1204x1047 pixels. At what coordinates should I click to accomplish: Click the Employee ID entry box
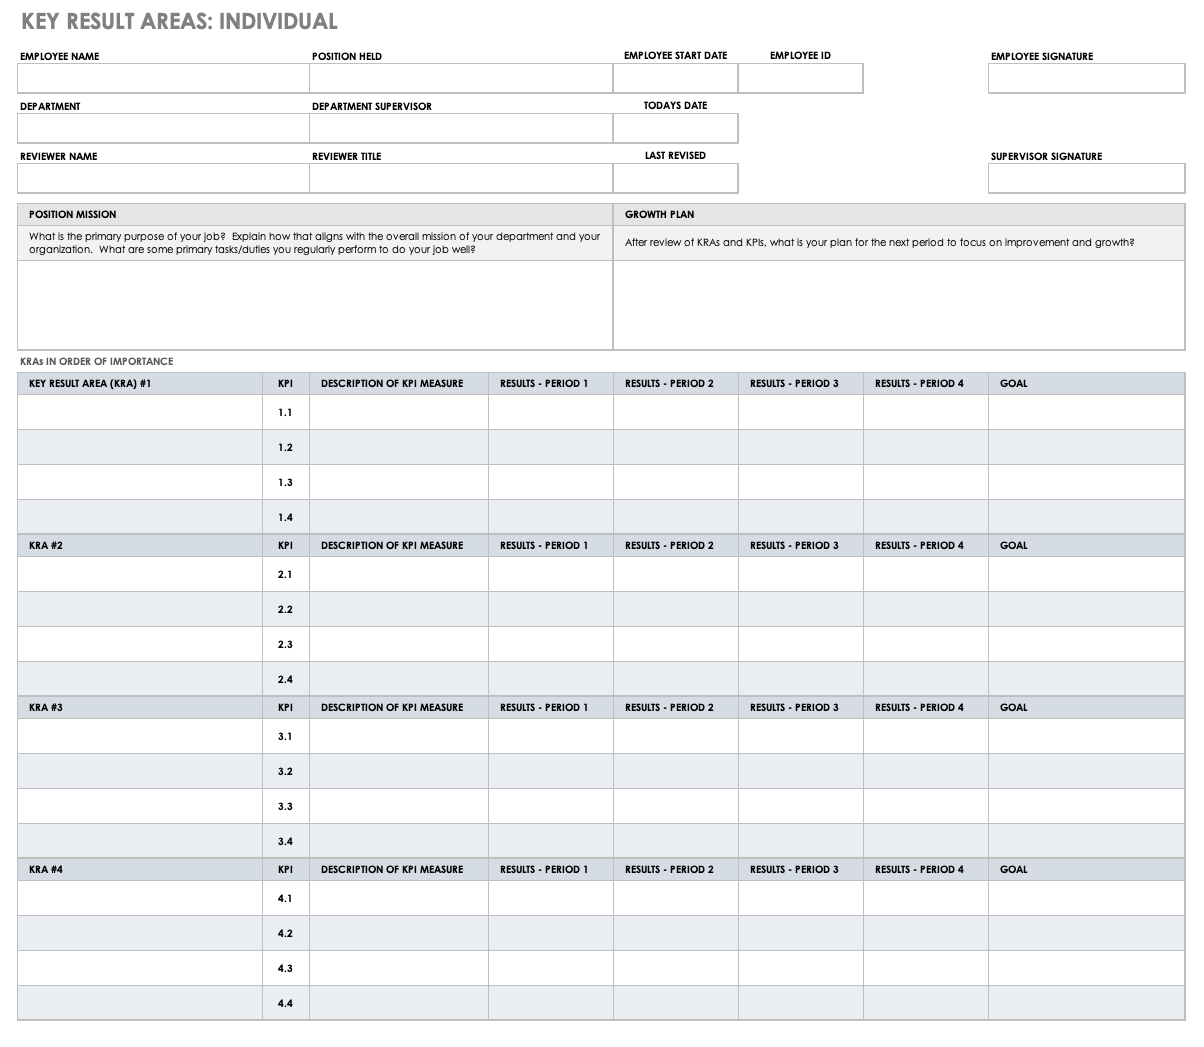coord(799,78)
